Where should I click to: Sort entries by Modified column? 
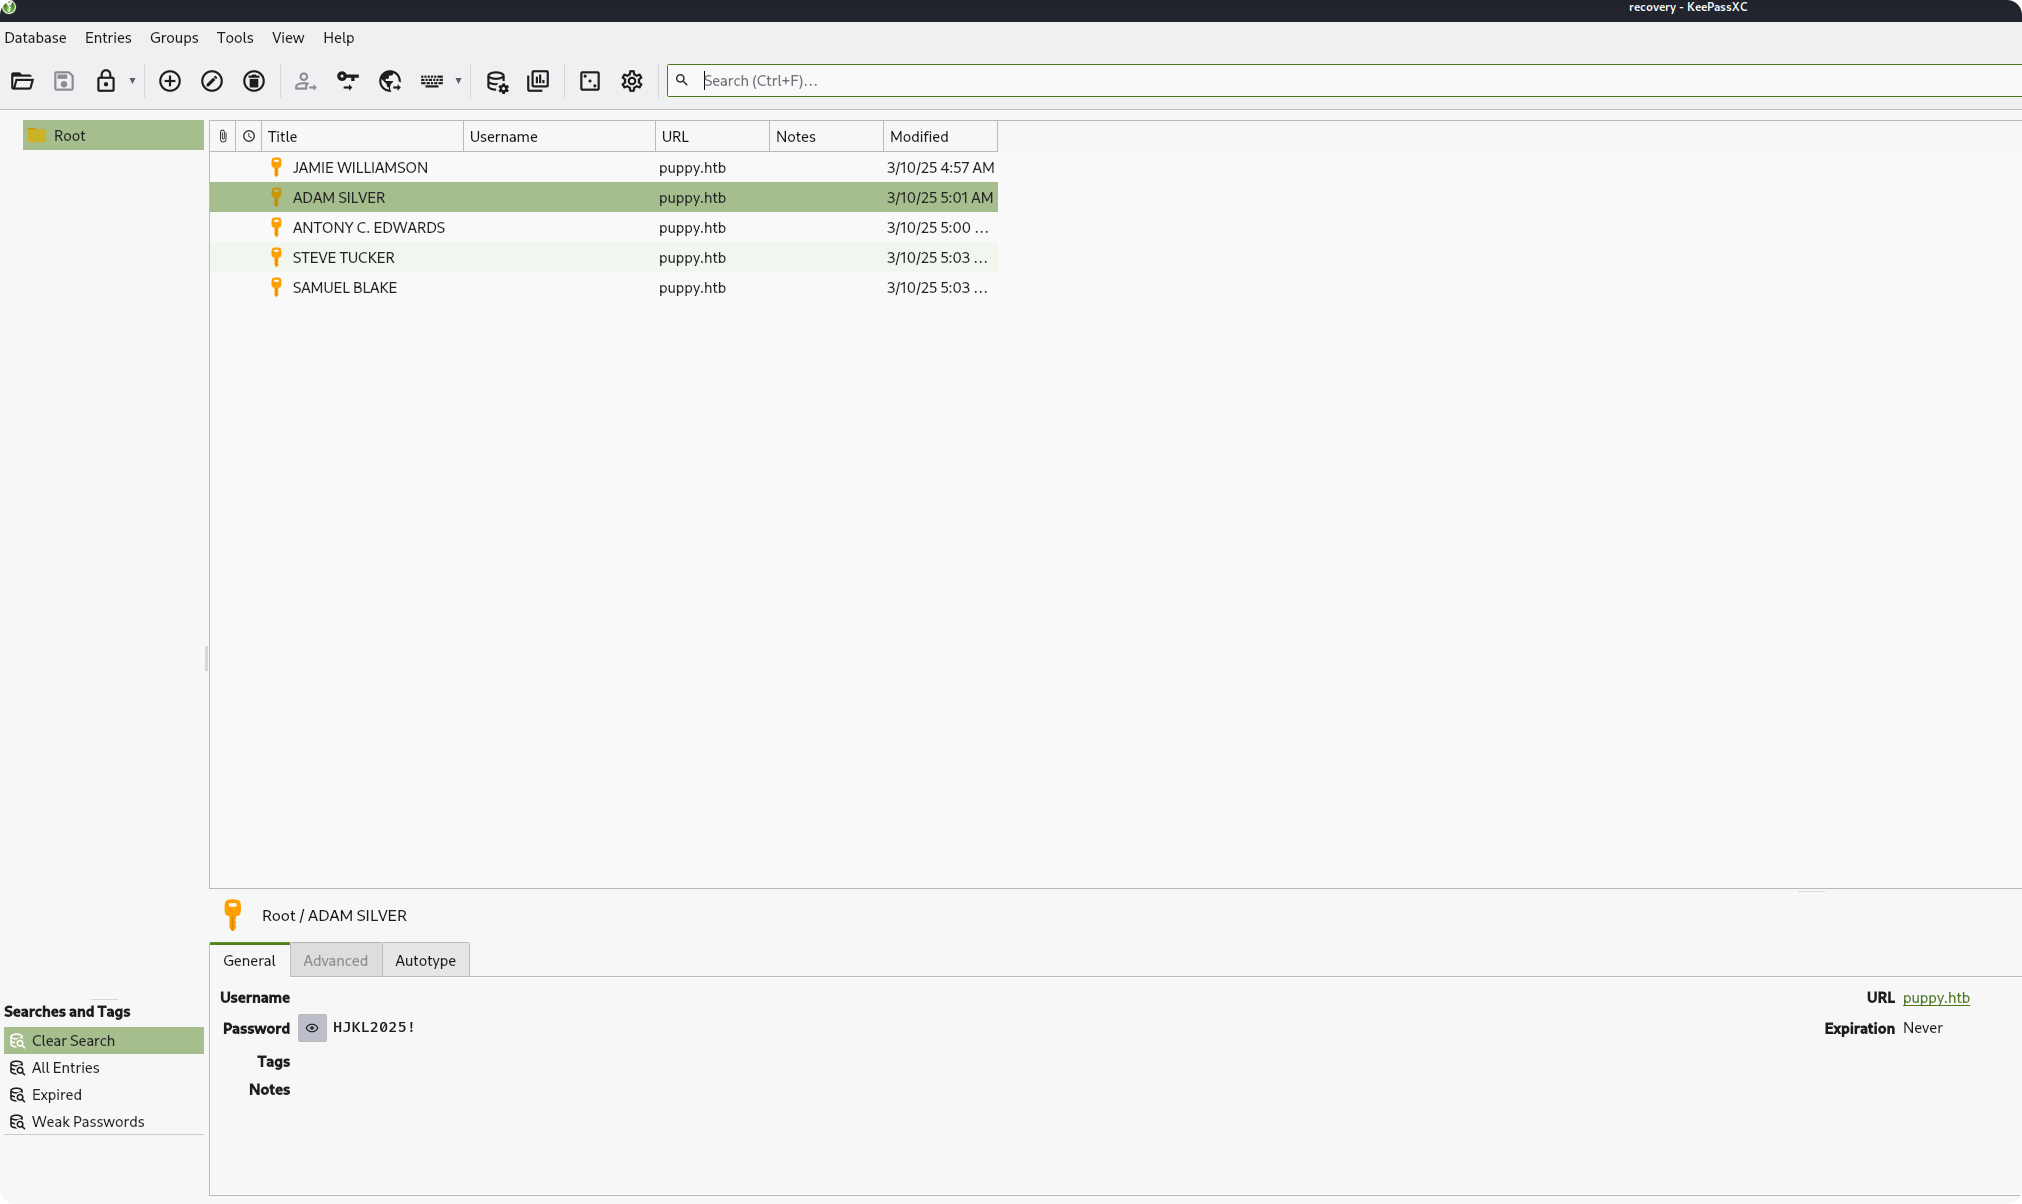tap(941, 136)
